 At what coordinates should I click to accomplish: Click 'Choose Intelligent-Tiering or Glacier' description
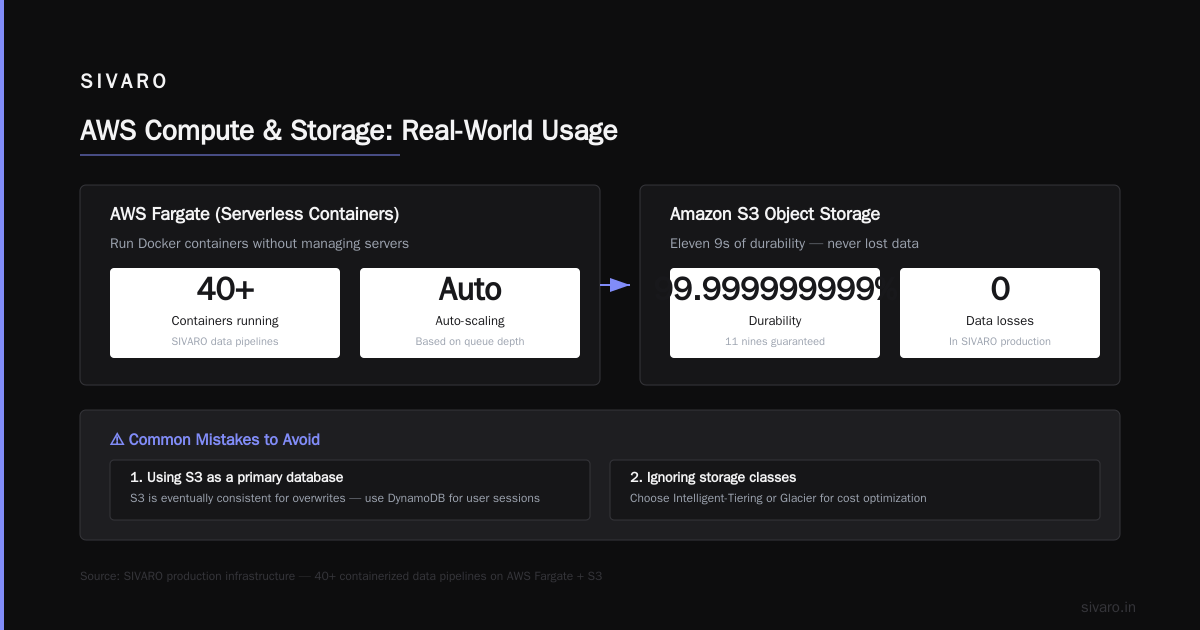pos(778,498)
